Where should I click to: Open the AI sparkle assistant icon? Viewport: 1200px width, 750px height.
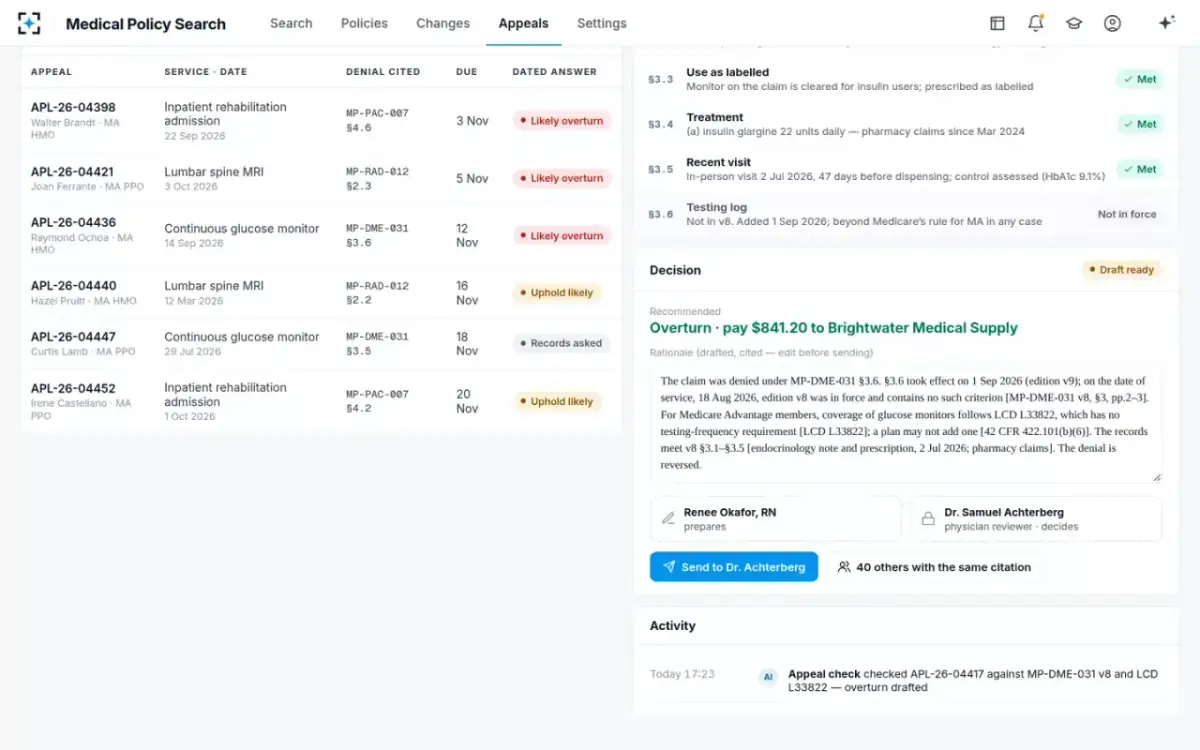click(1166, 23)
